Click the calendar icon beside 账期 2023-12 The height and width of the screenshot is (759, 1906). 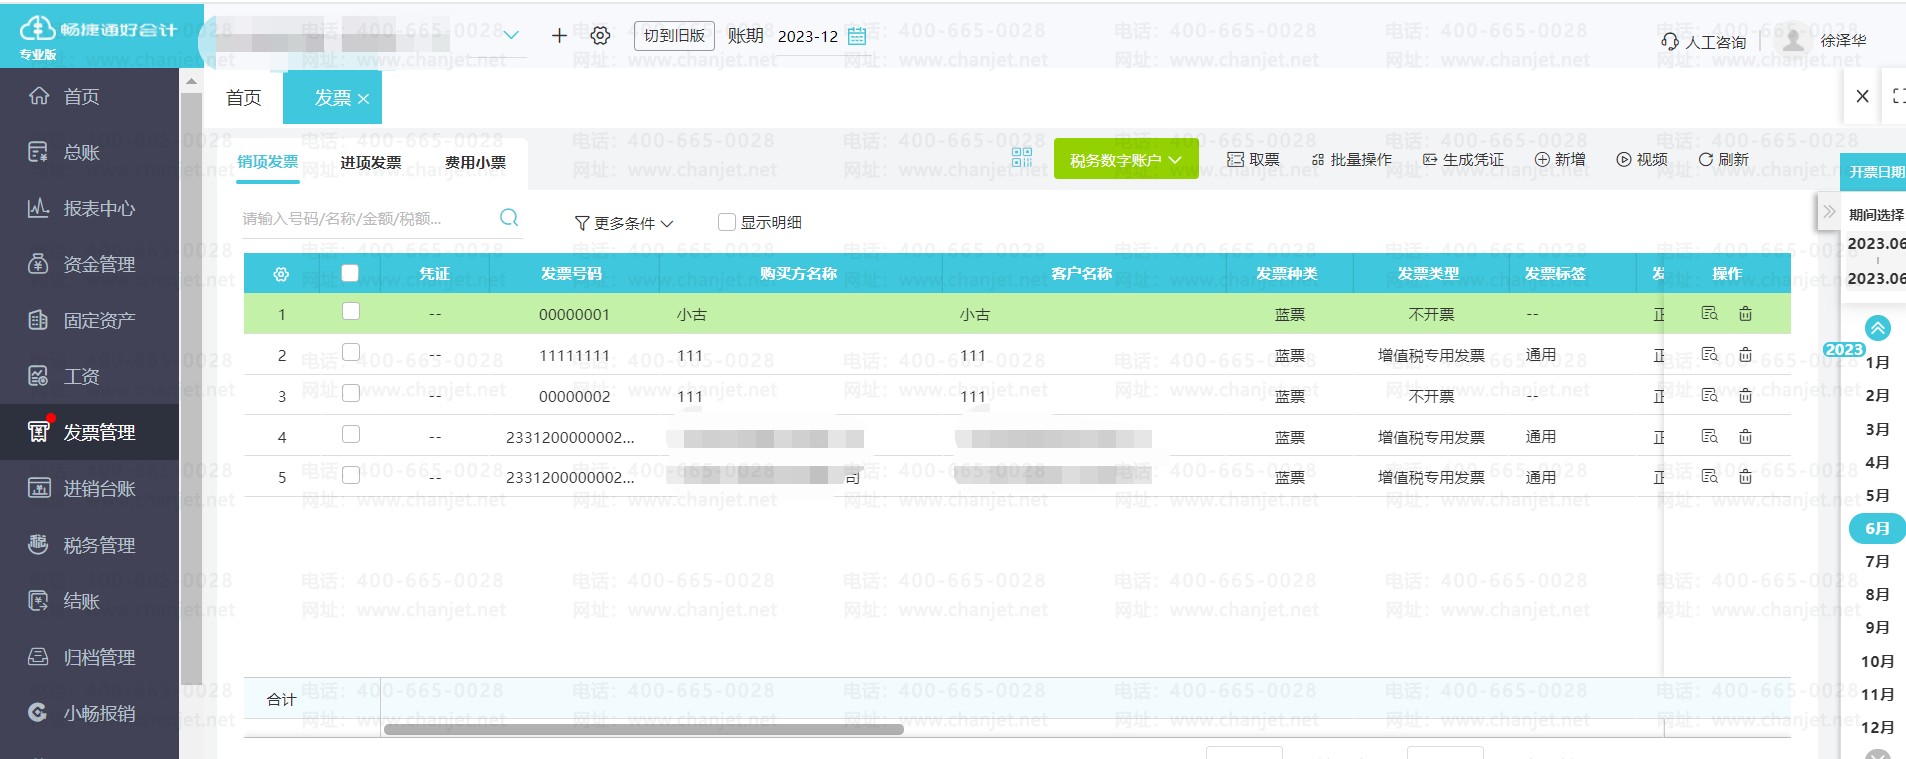857,37
